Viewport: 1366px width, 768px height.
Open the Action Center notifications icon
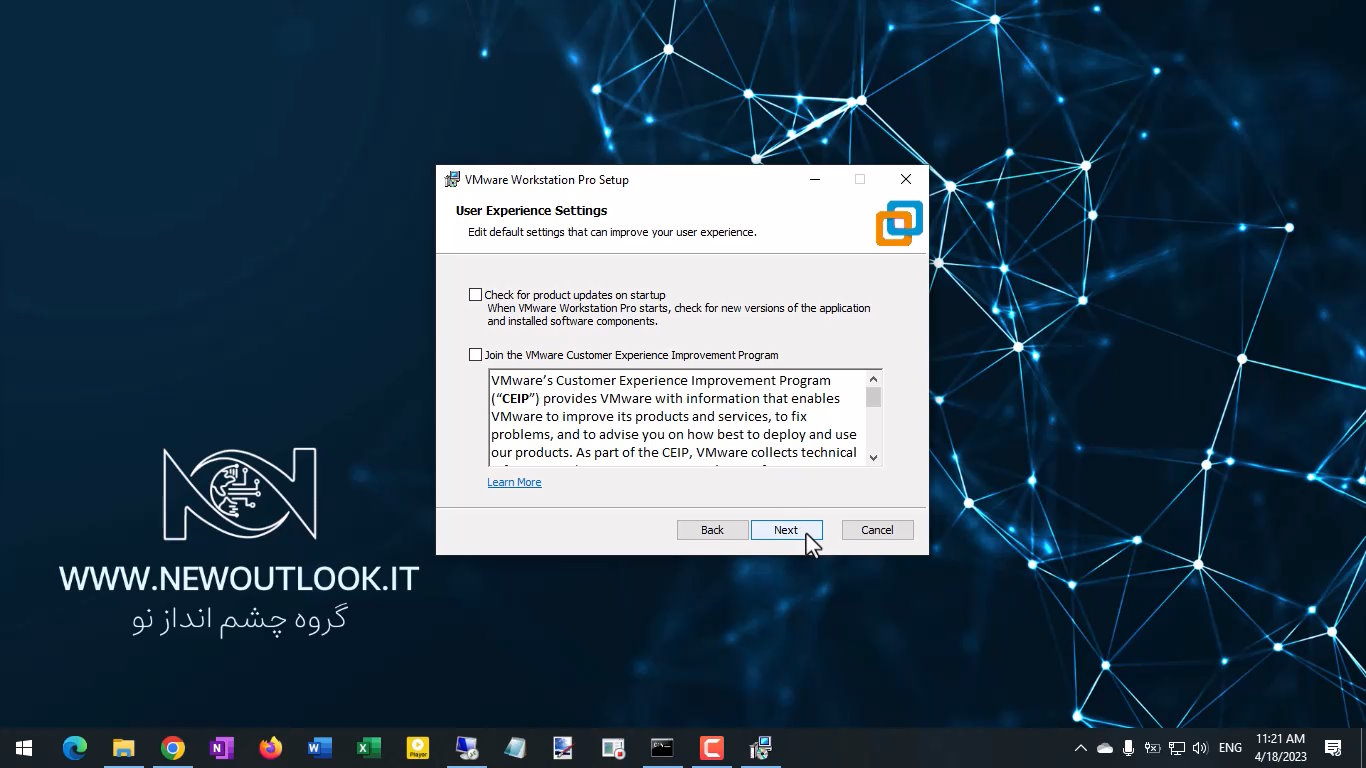[x=1333, y=748]
